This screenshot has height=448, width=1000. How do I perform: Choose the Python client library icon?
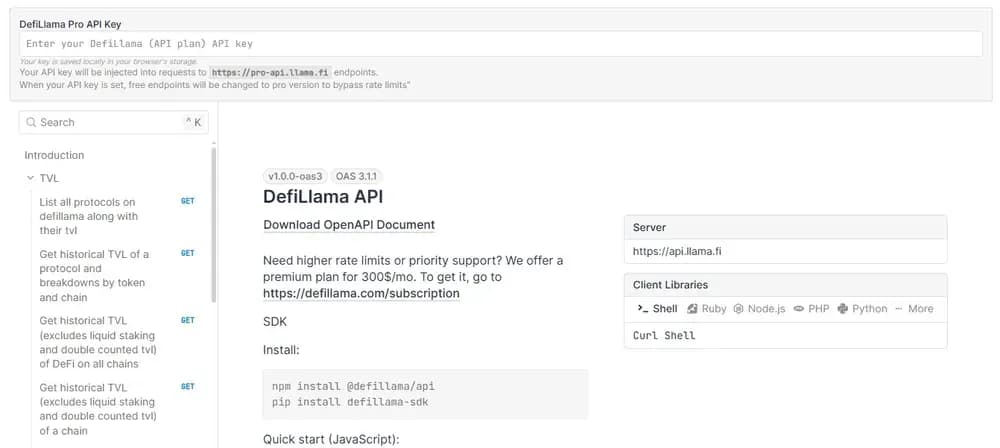tap(842, 309)
